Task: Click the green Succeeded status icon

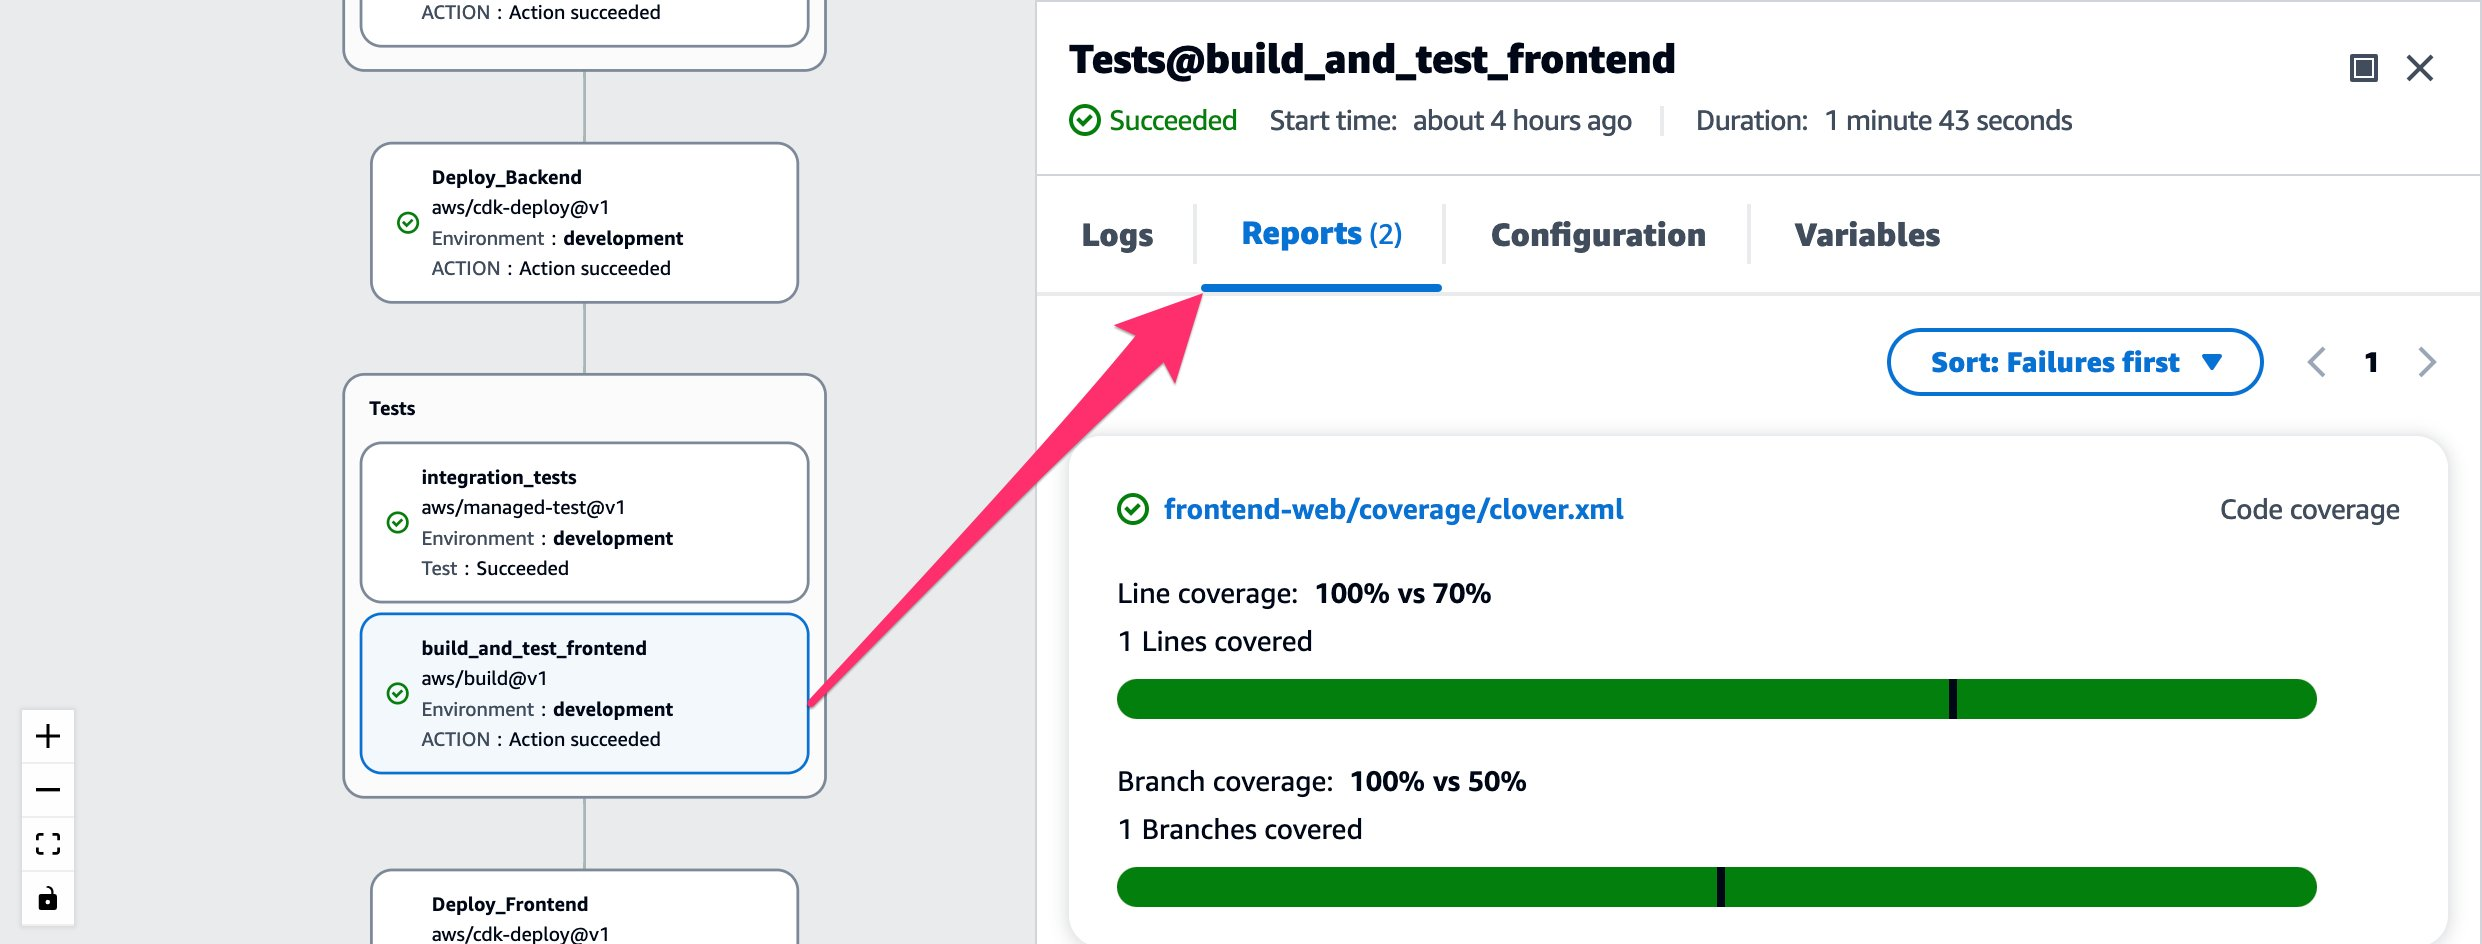Action: click(1087, 119)
